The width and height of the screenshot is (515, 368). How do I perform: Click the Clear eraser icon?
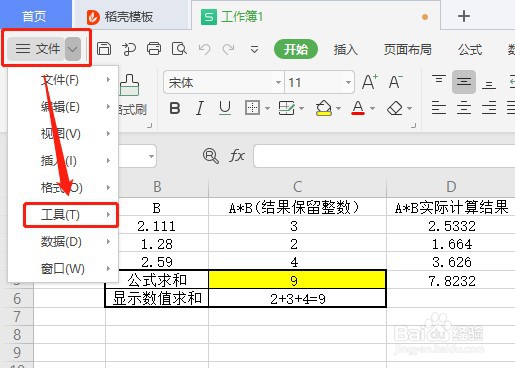tap(395, 108)
